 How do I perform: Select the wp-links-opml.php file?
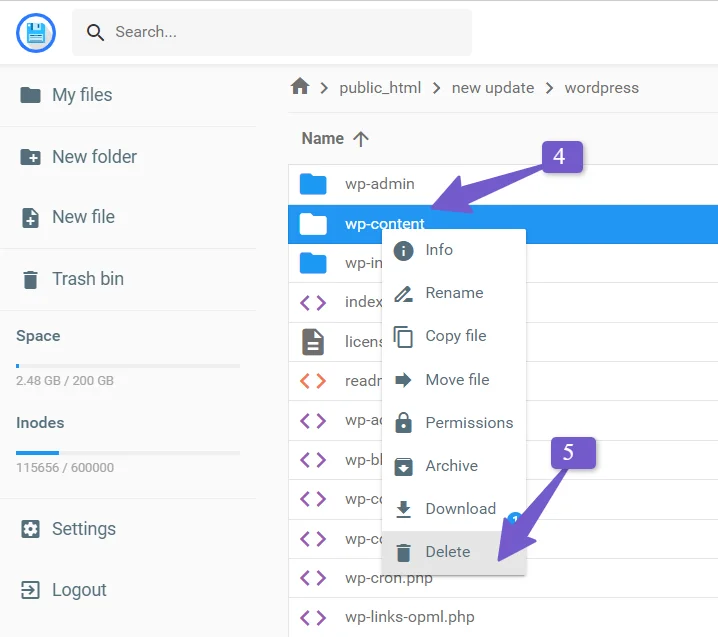(x=503, y=617)
